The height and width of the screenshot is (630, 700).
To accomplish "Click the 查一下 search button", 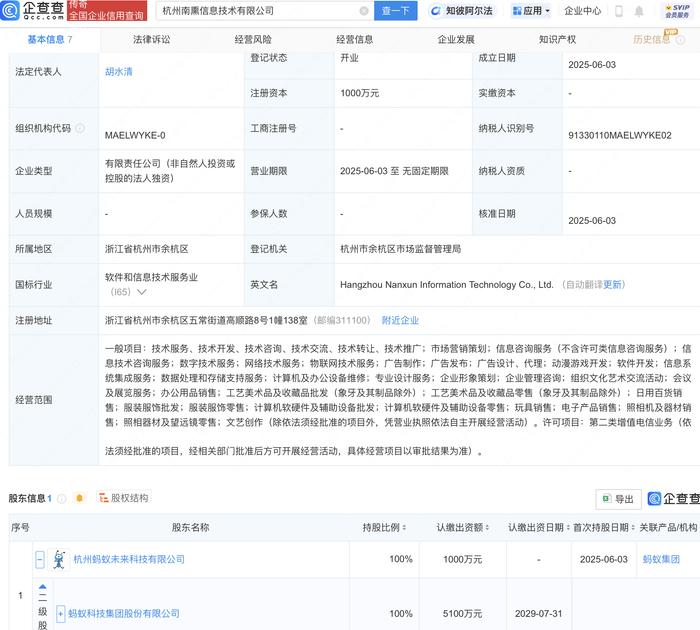I will click(x=396, y=11).
